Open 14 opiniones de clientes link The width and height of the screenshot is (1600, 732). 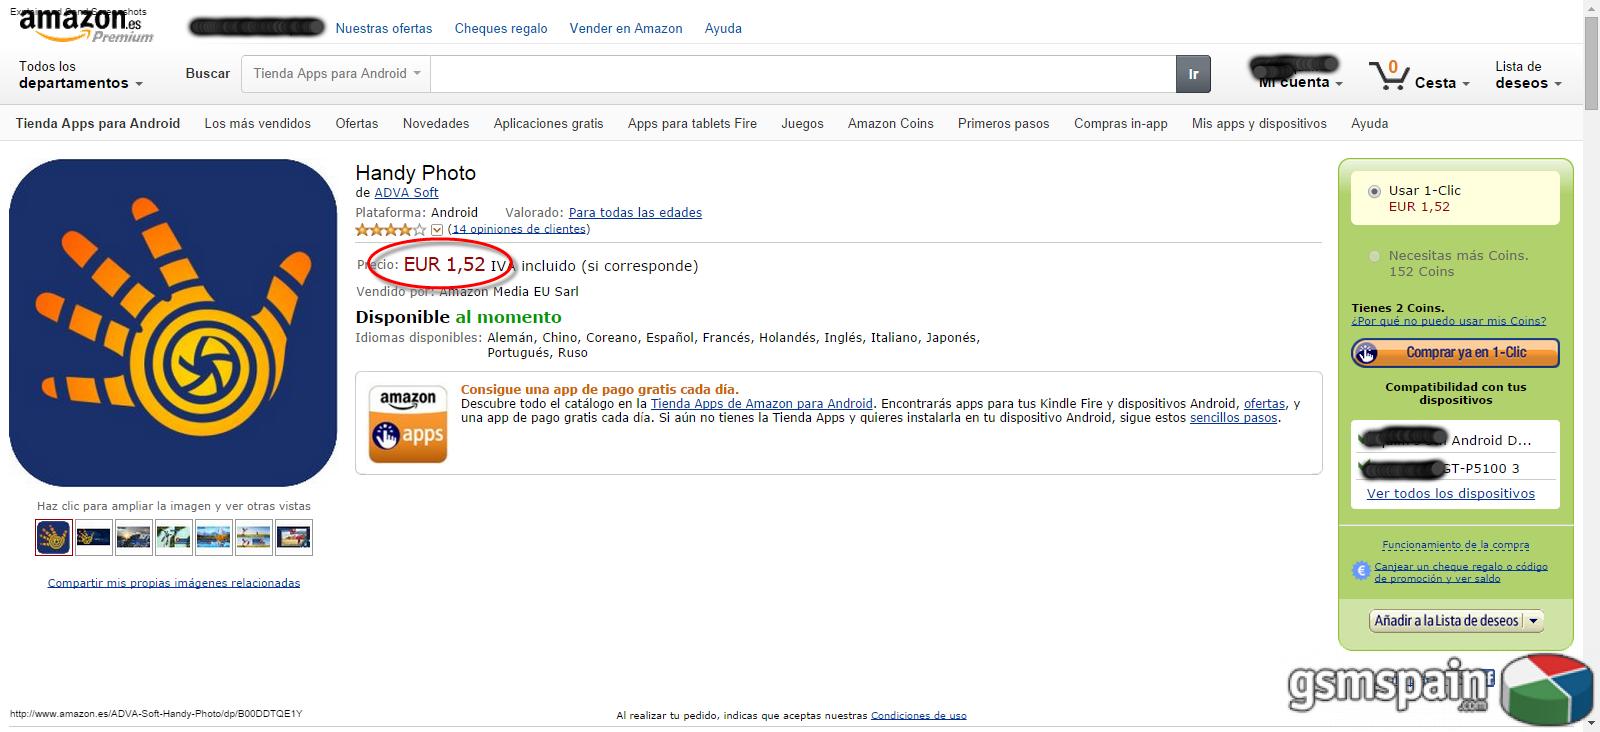tap(519, 229)
